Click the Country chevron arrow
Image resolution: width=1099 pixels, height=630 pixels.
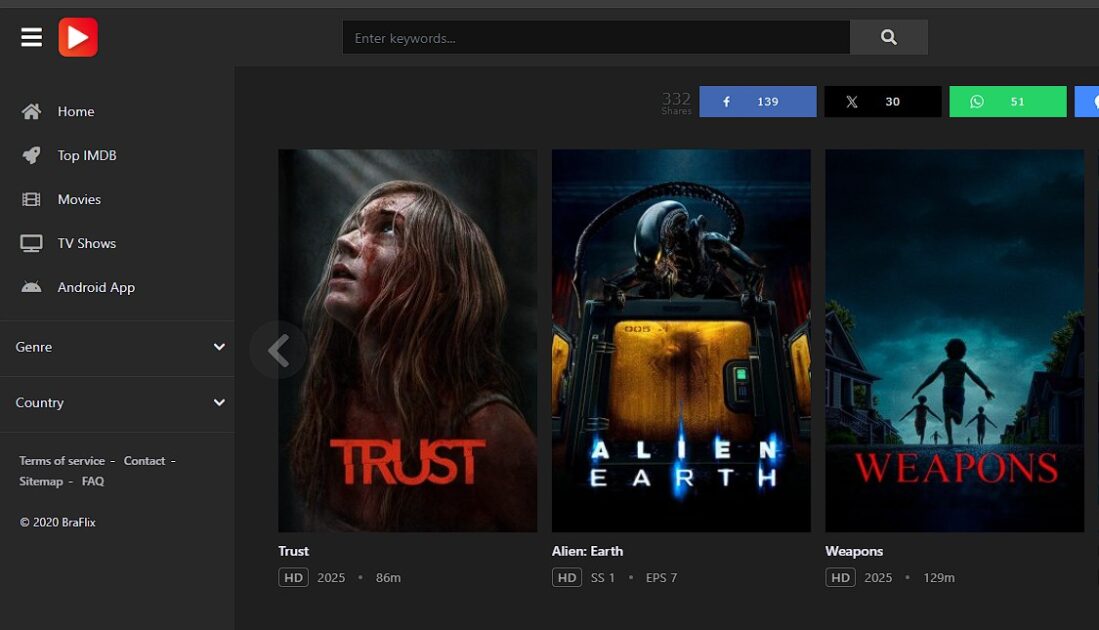coord(219,403)
